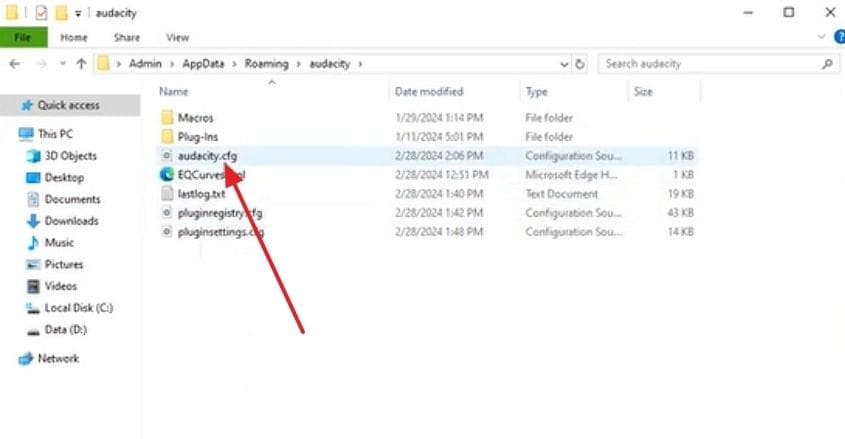Click the Plug-Ins folder name
845x439 pixels.
198,137
